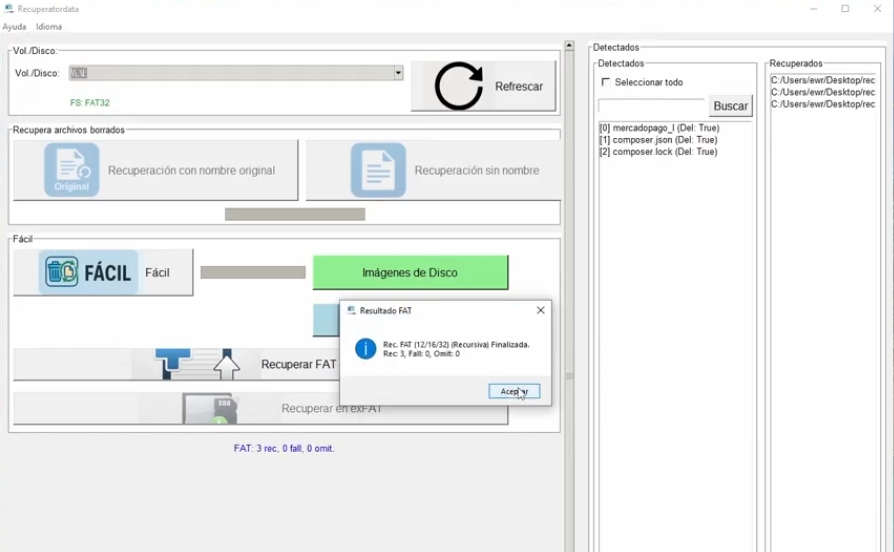The width and height of the screenshot is (894, 552).
Task: Click the blue info icon in dialog
Action: [x=365, y=349]
